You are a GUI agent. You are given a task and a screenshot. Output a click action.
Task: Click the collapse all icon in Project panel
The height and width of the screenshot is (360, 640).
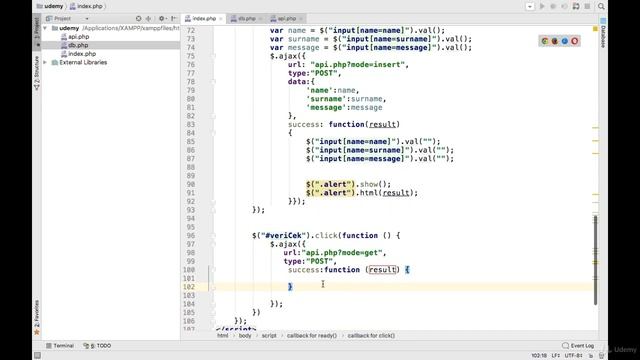[x=149, y=18]
